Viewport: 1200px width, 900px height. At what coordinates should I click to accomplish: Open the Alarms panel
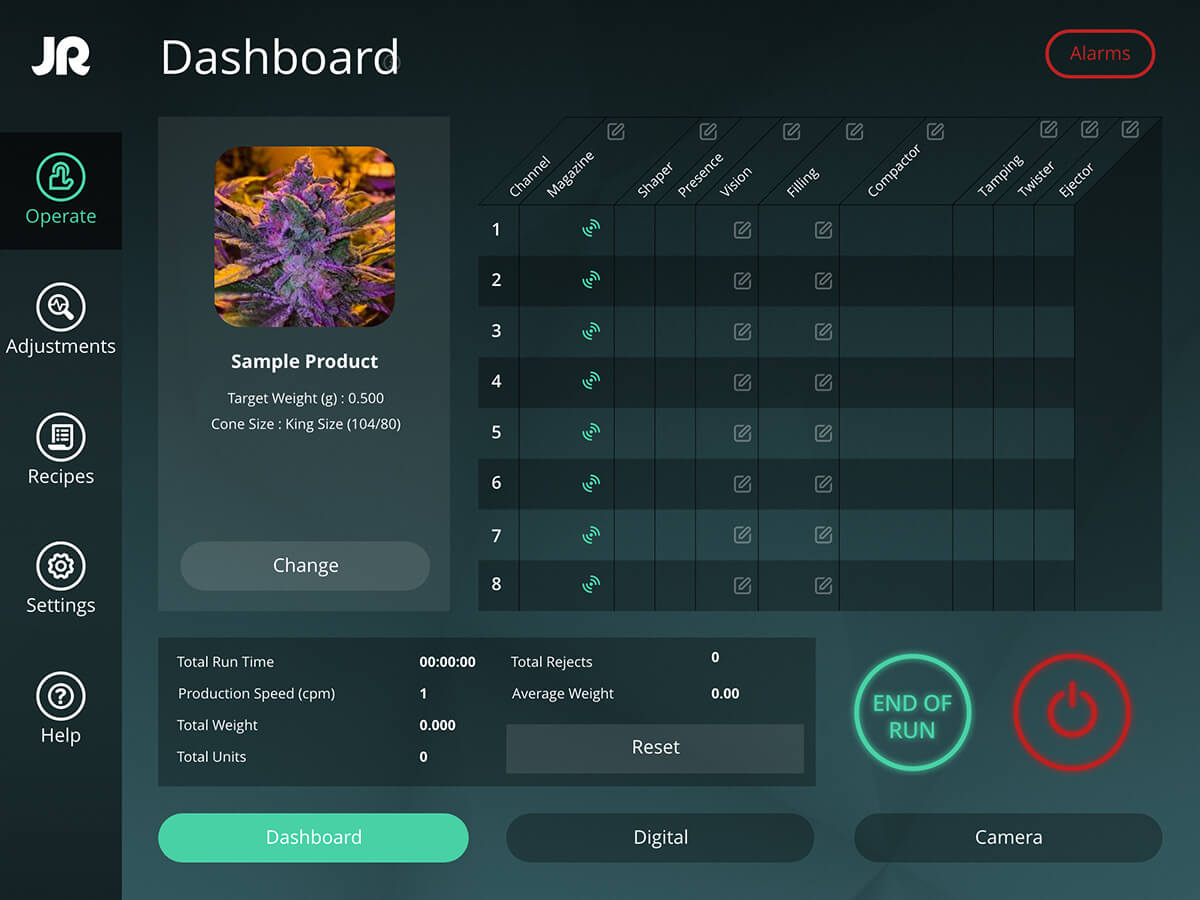1100,54
